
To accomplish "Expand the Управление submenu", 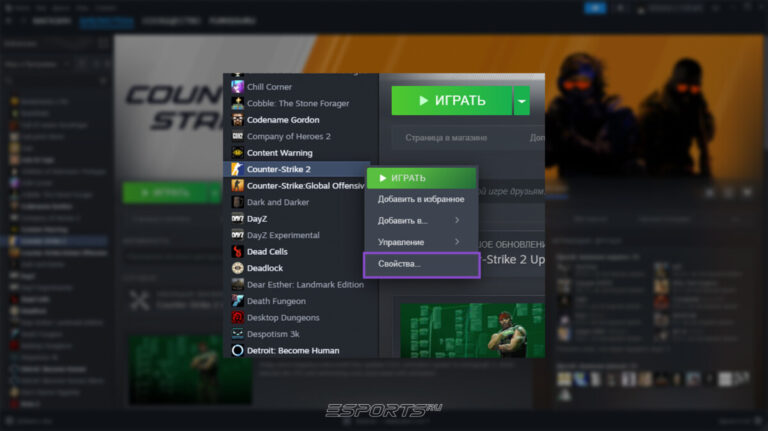I will click(421, 242).
